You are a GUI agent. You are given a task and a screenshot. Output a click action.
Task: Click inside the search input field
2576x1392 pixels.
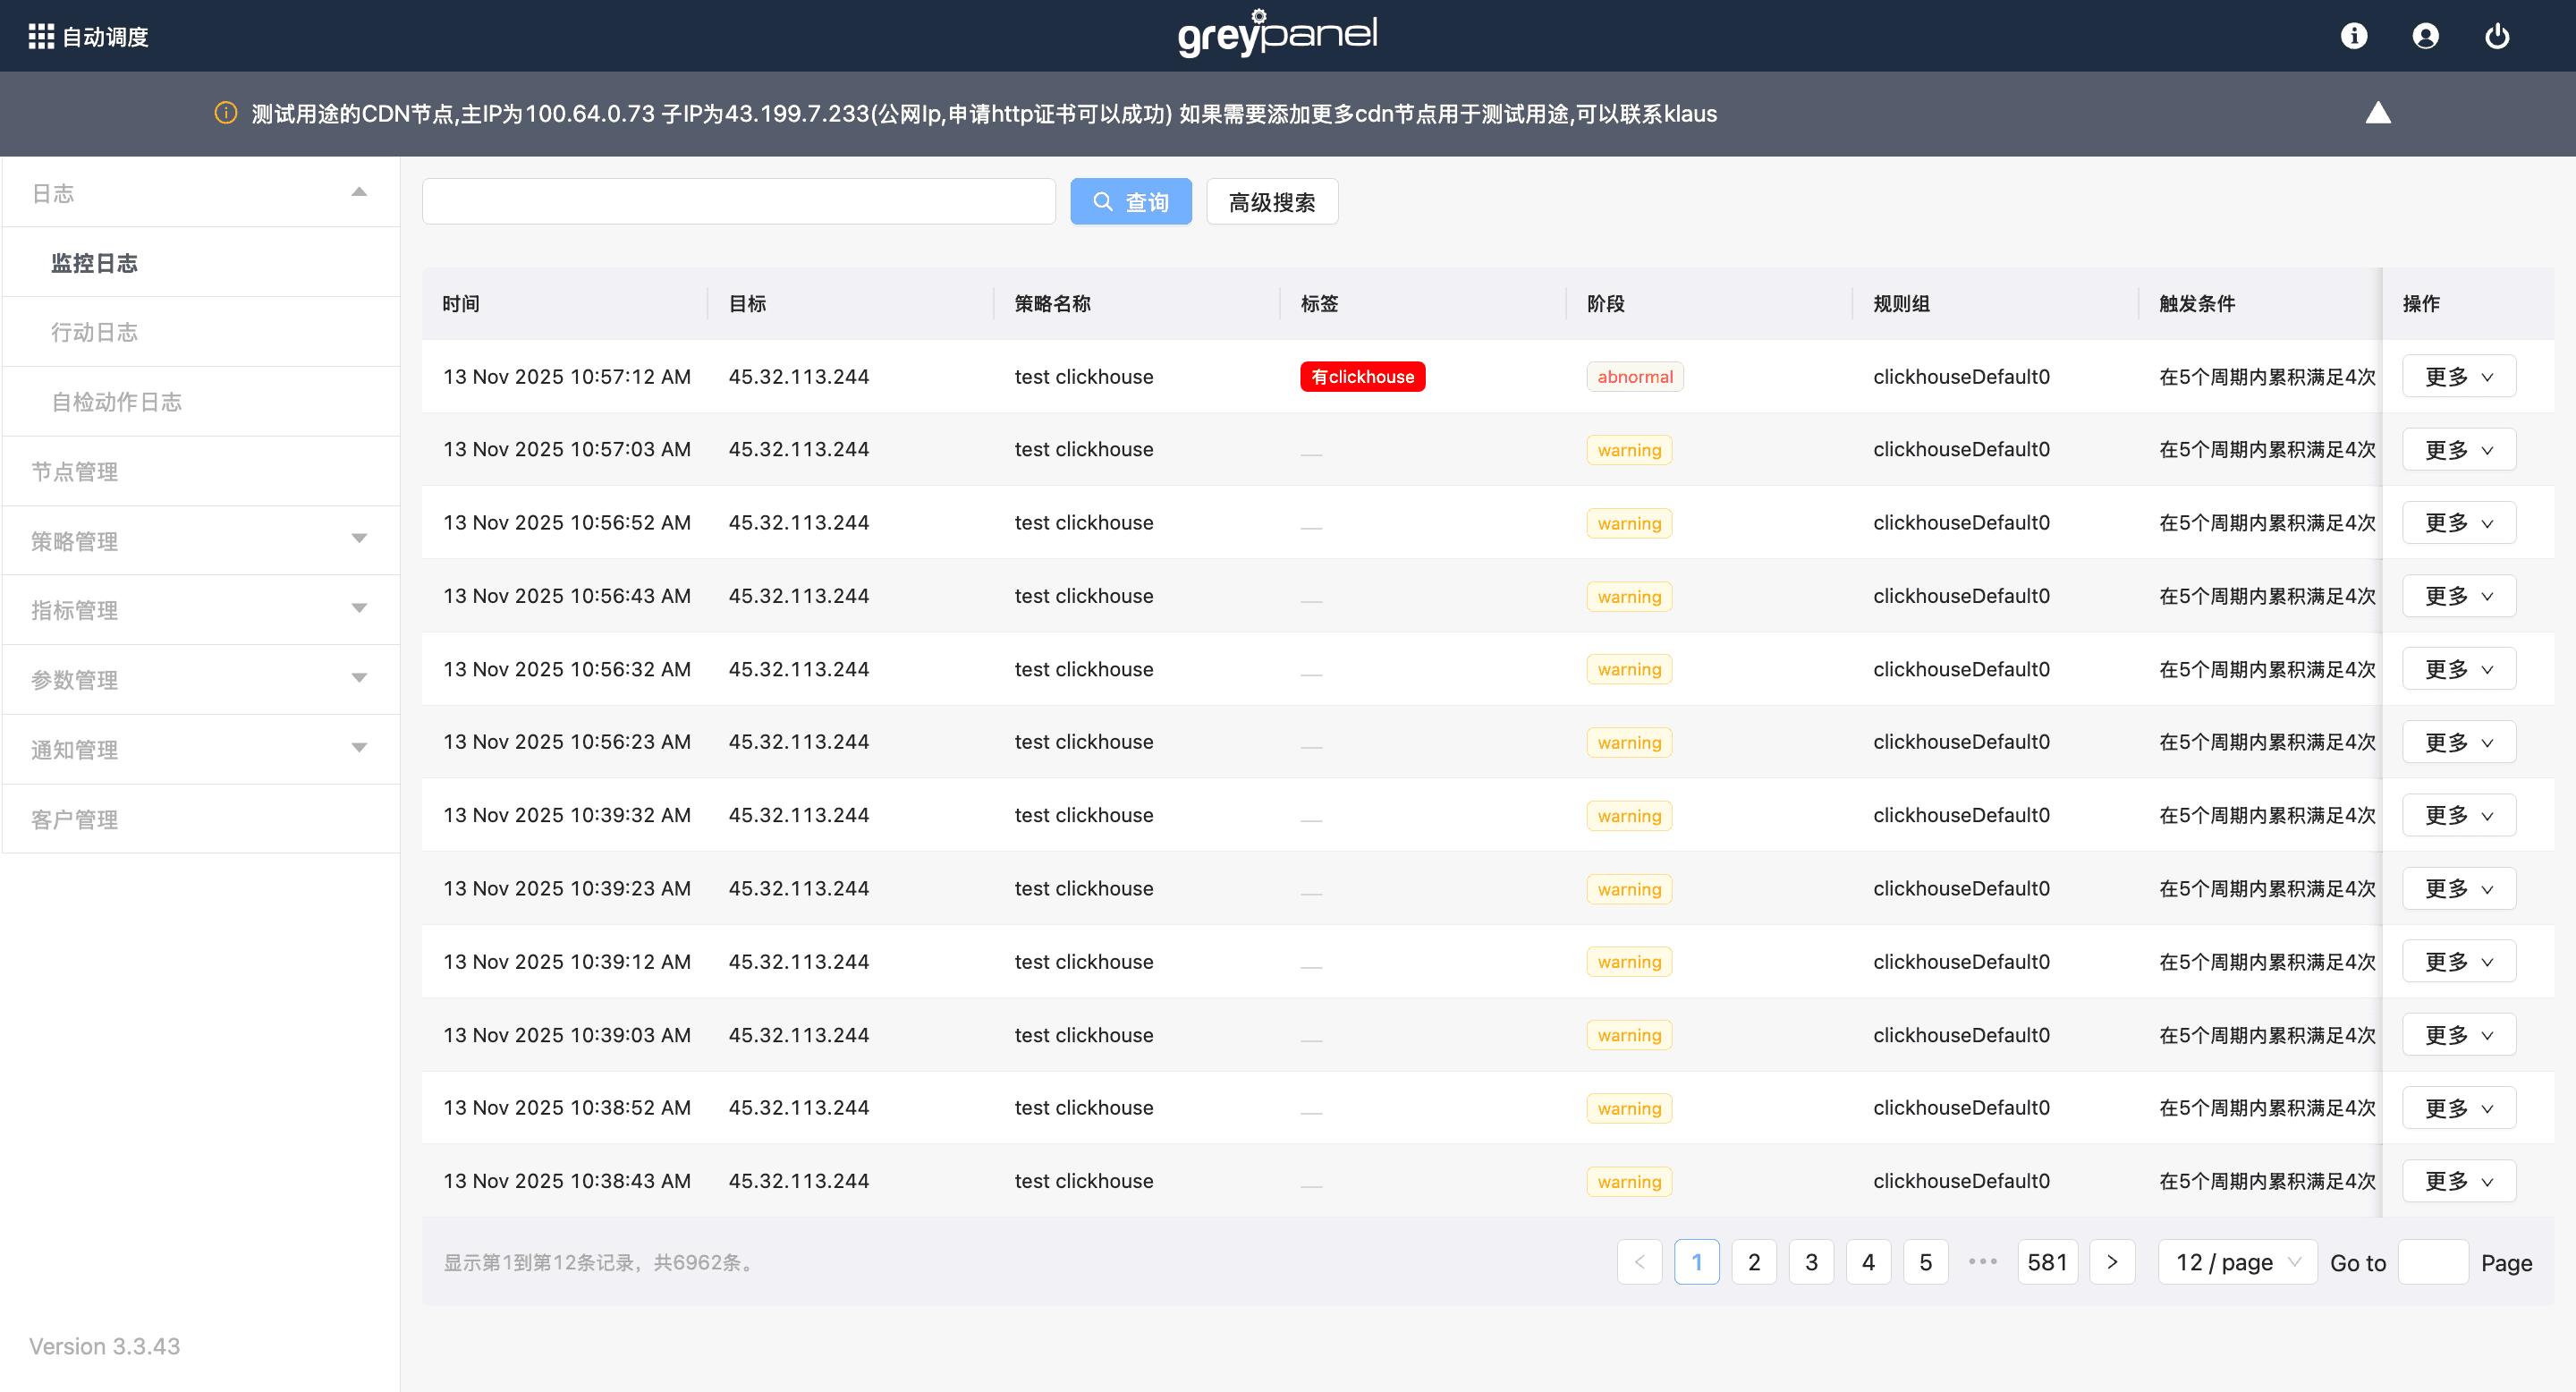pos(738,201)
